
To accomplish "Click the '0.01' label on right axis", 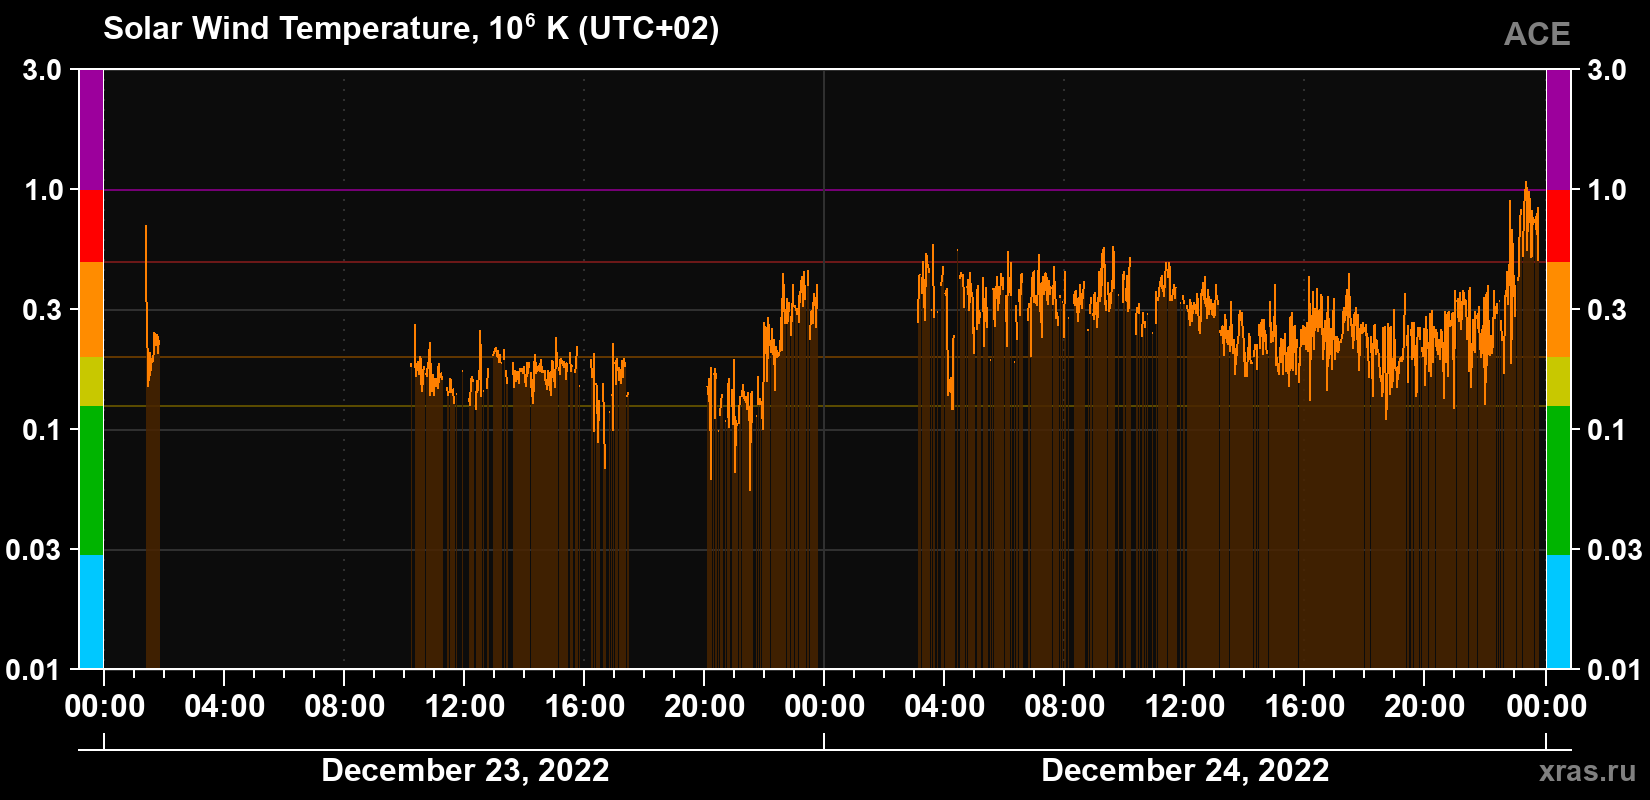I will point(1615,669).
